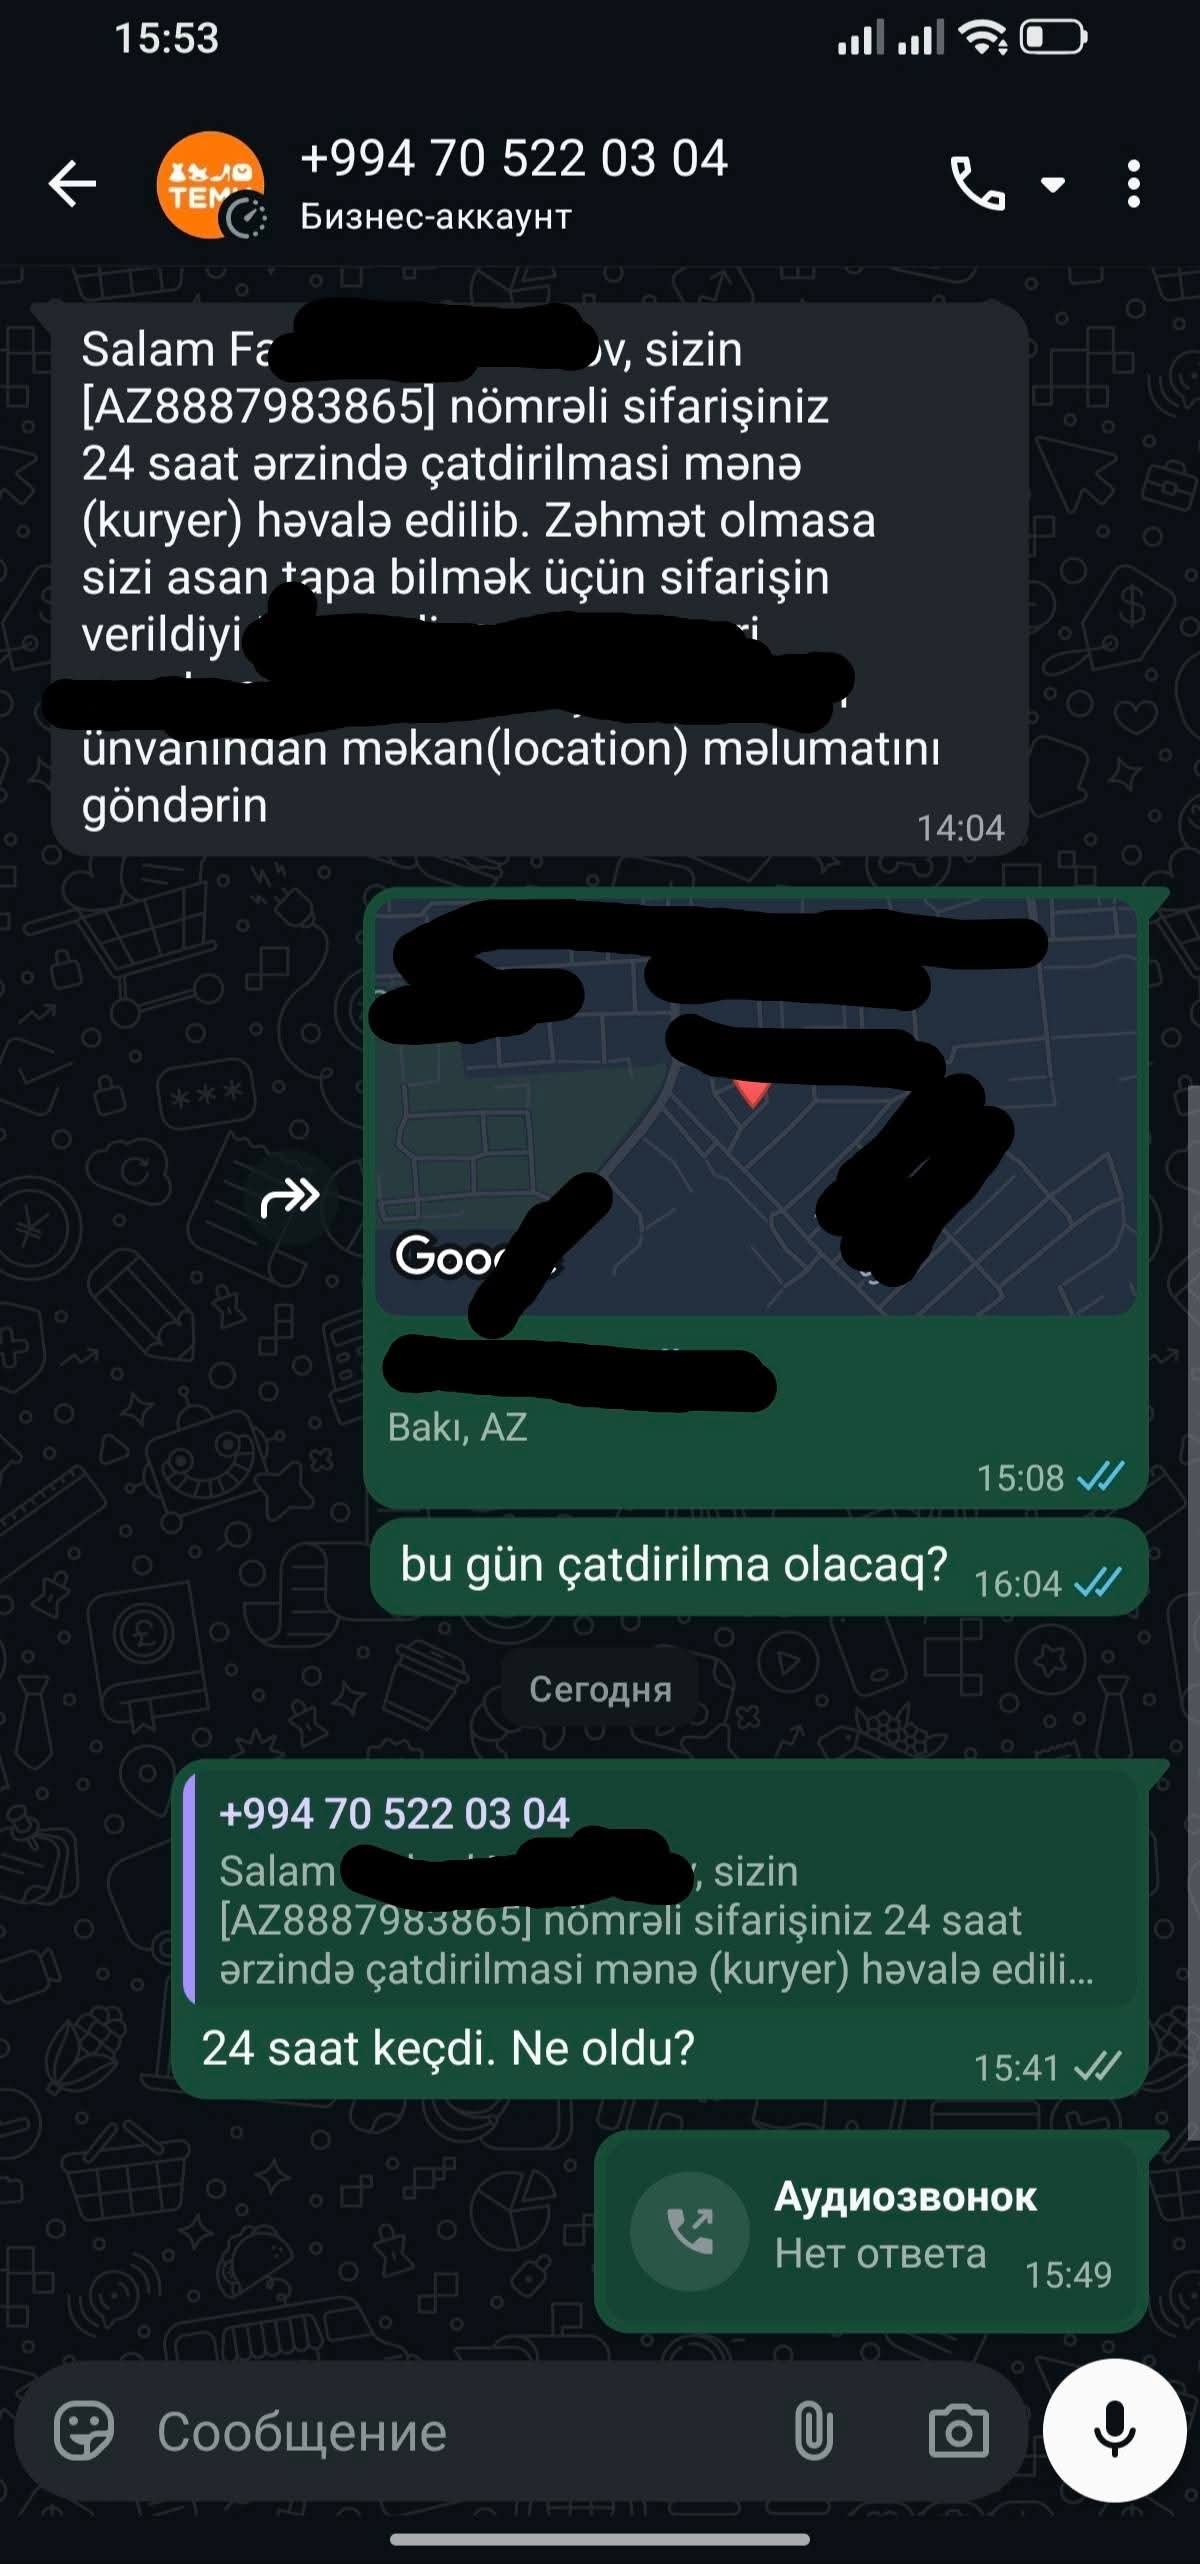Tap the Бизнес-аккаунт subtitle label
The height and width of the screenshot is (2564, 1200).
click(436, 216)
